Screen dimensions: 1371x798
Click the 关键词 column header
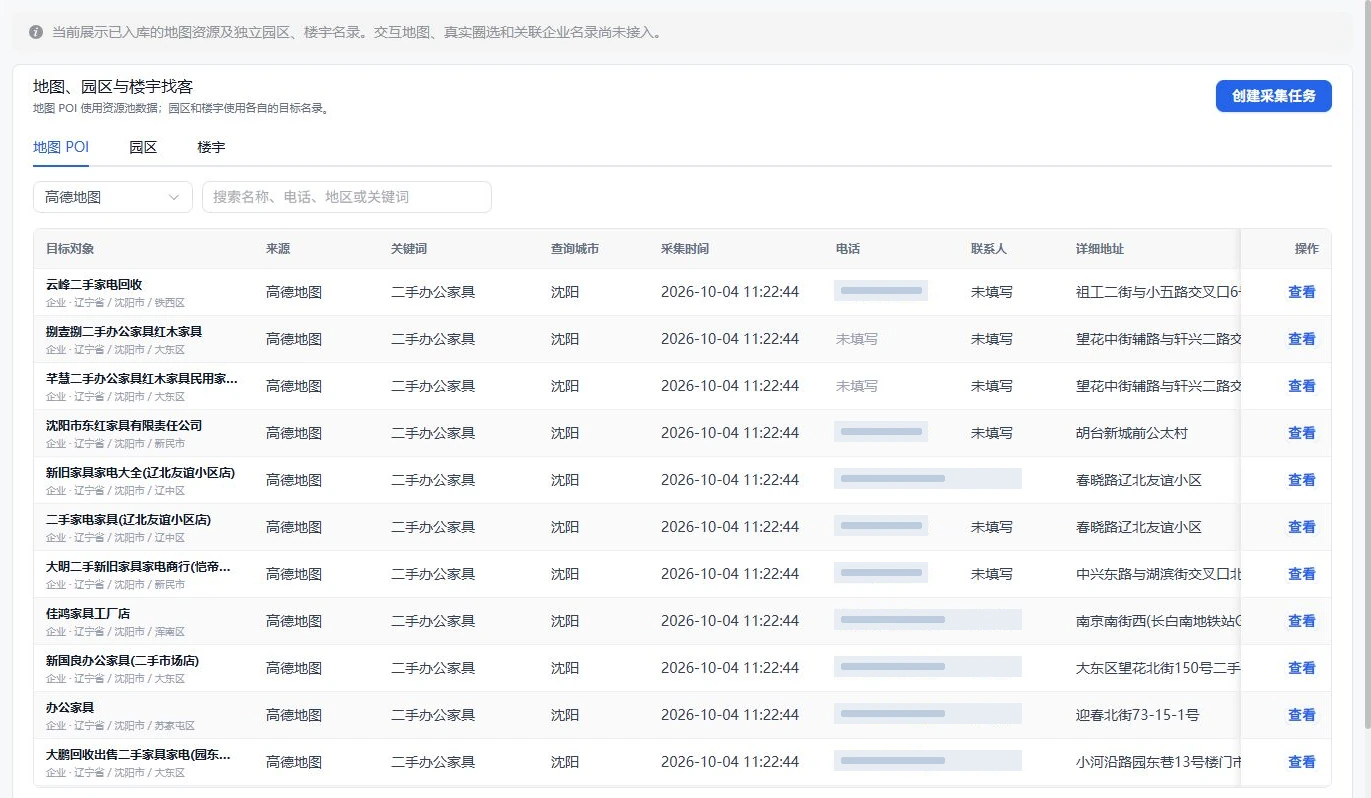pos(409,249)
